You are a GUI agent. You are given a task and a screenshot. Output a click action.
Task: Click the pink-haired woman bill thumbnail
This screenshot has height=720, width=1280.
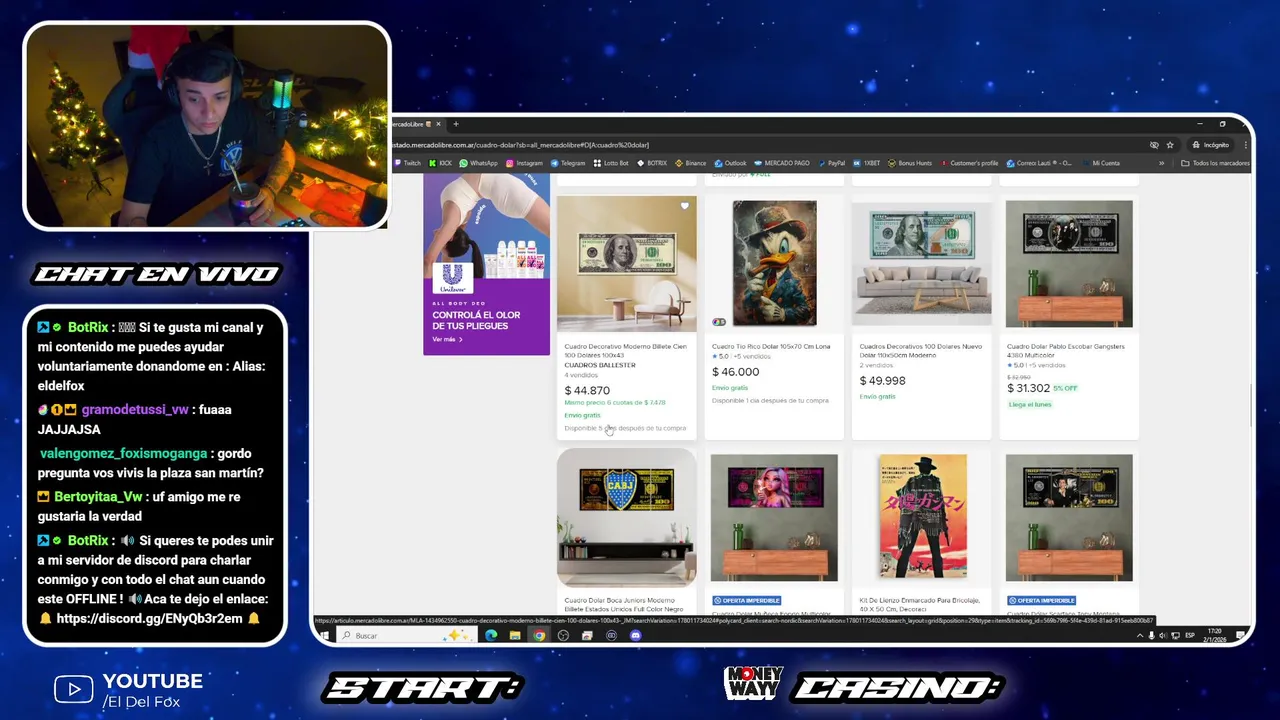pos(774,518)
